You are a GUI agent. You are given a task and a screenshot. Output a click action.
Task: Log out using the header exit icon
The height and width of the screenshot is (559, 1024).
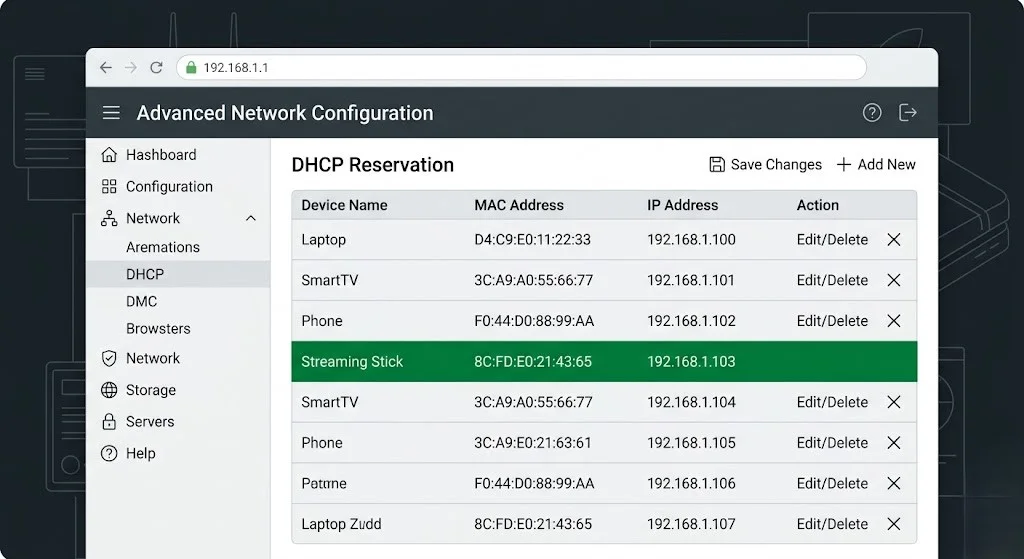pyautogui.click(x=908, y=112)
